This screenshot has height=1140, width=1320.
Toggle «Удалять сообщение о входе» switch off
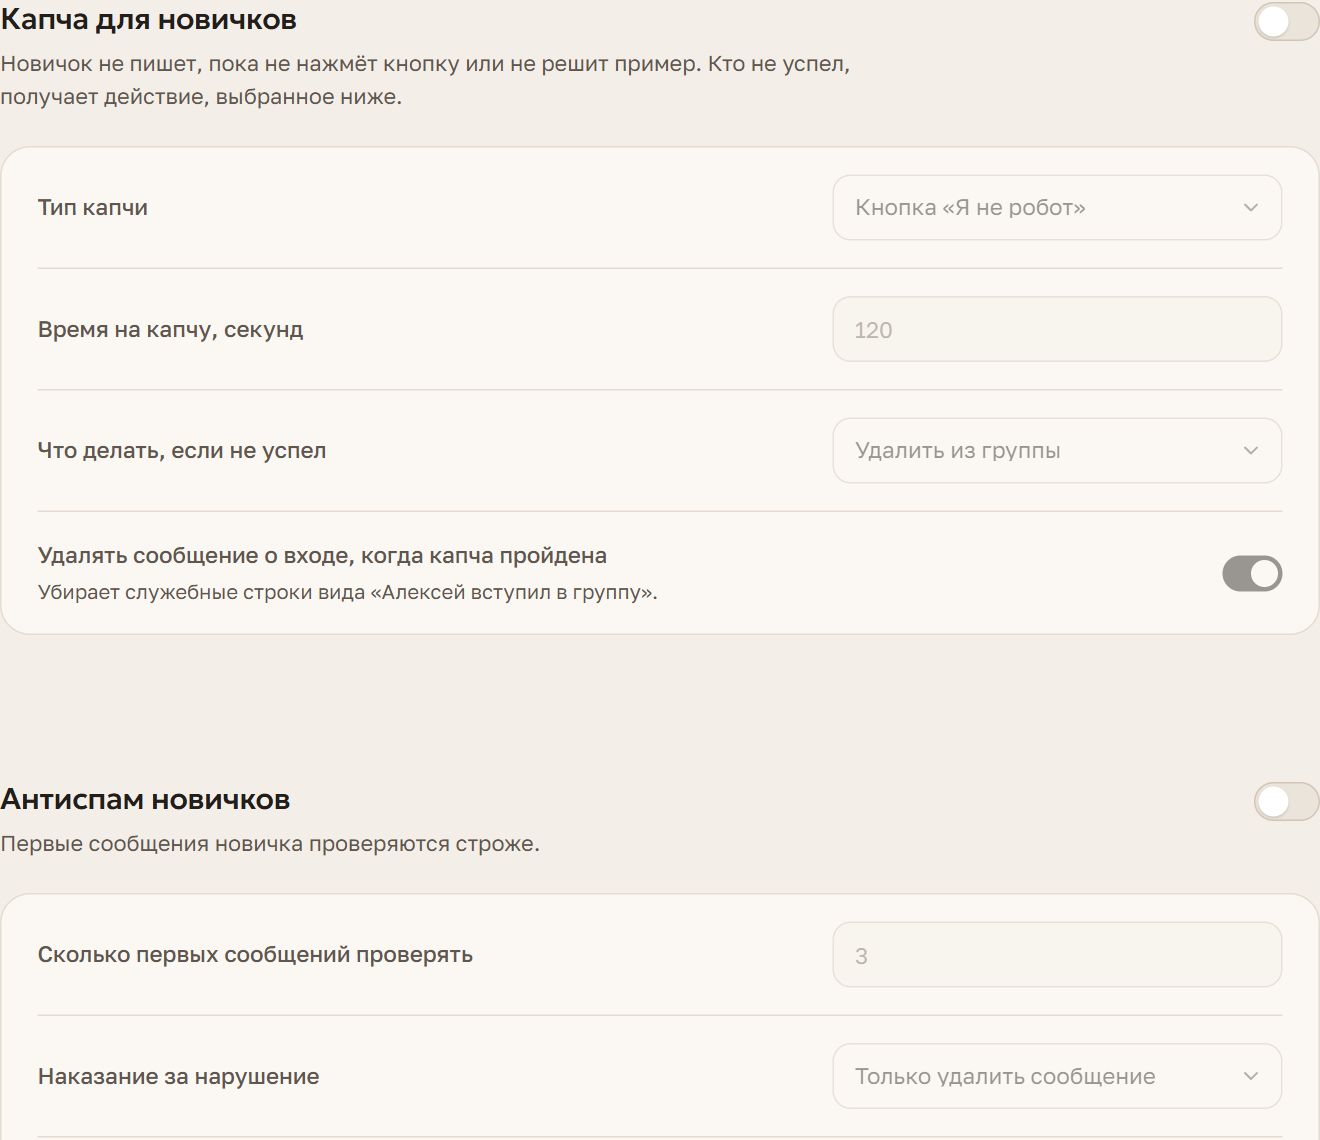pyautogui.click(x=1252, y=573)
